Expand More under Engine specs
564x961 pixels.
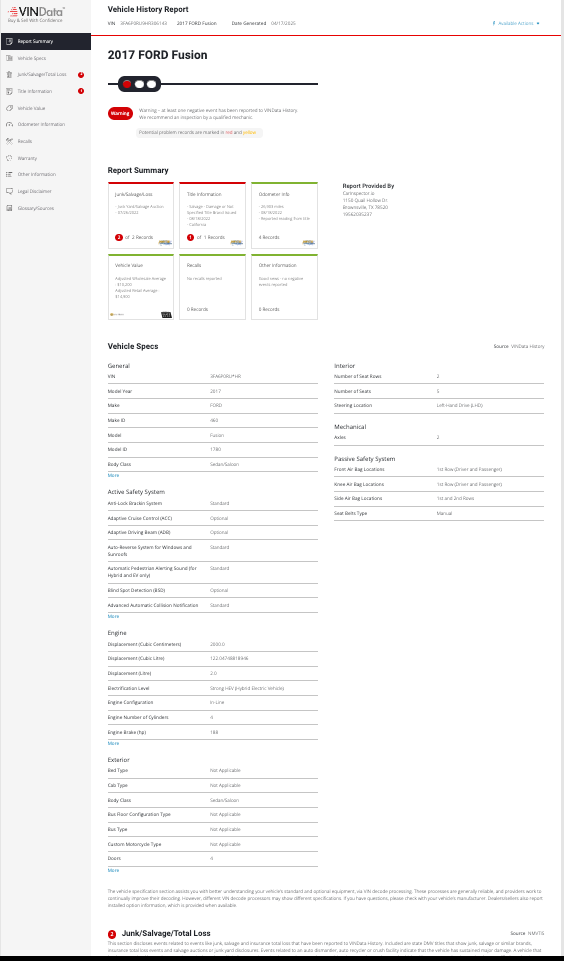[113, 743]
